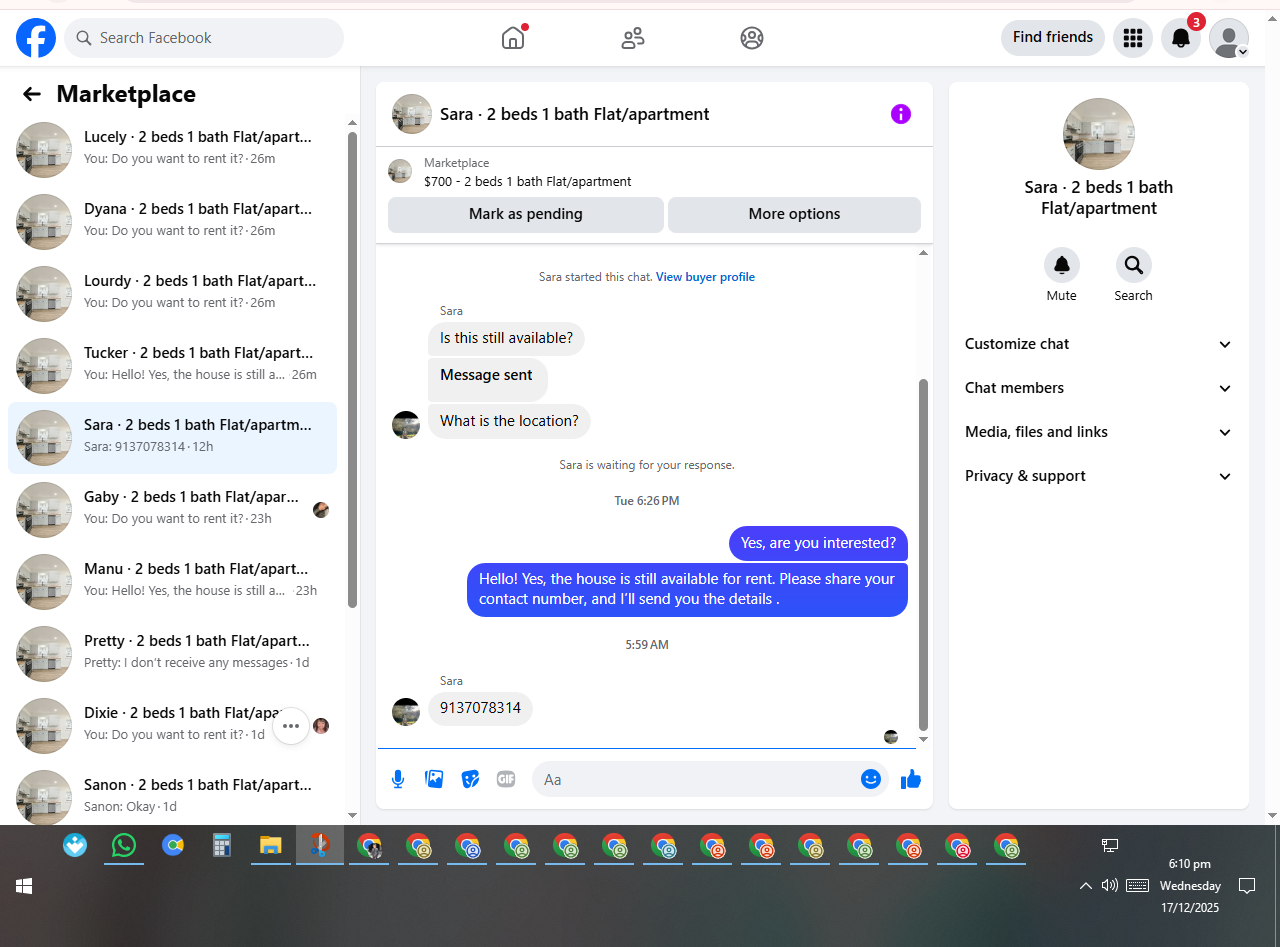
Task: Select the Sara conversation in list
Action: pos(172,438)
